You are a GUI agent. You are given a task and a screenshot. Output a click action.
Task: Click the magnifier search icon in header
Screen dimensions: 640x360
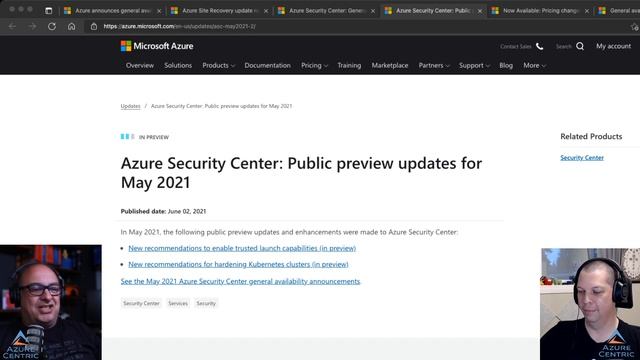pos(580,46)
